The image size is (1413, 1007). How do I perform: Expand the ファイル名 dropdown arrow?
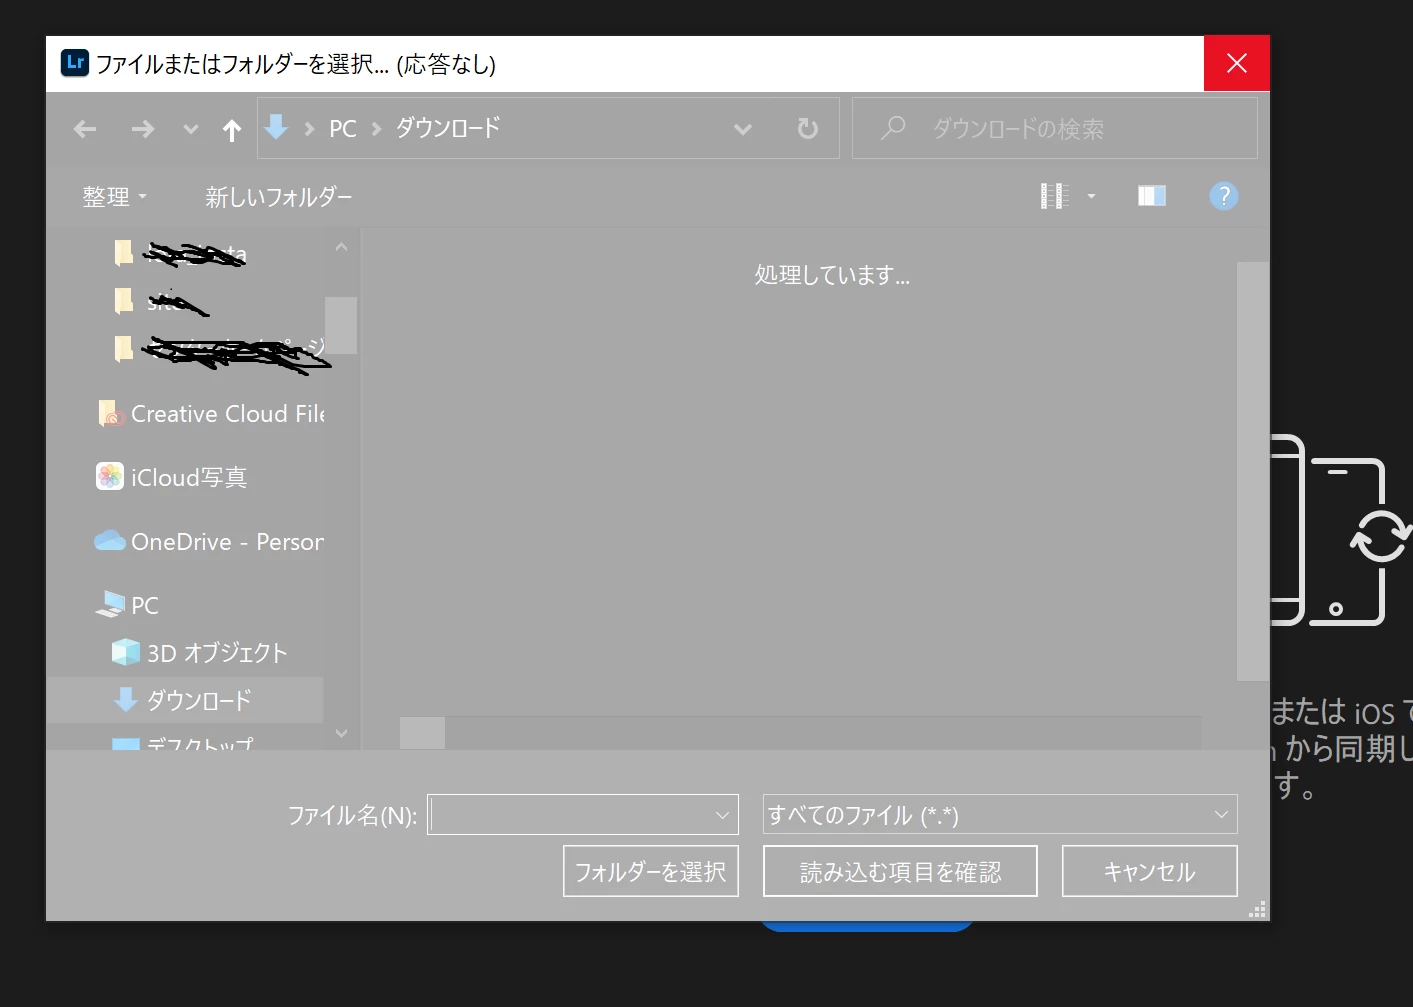coord(723,815)
